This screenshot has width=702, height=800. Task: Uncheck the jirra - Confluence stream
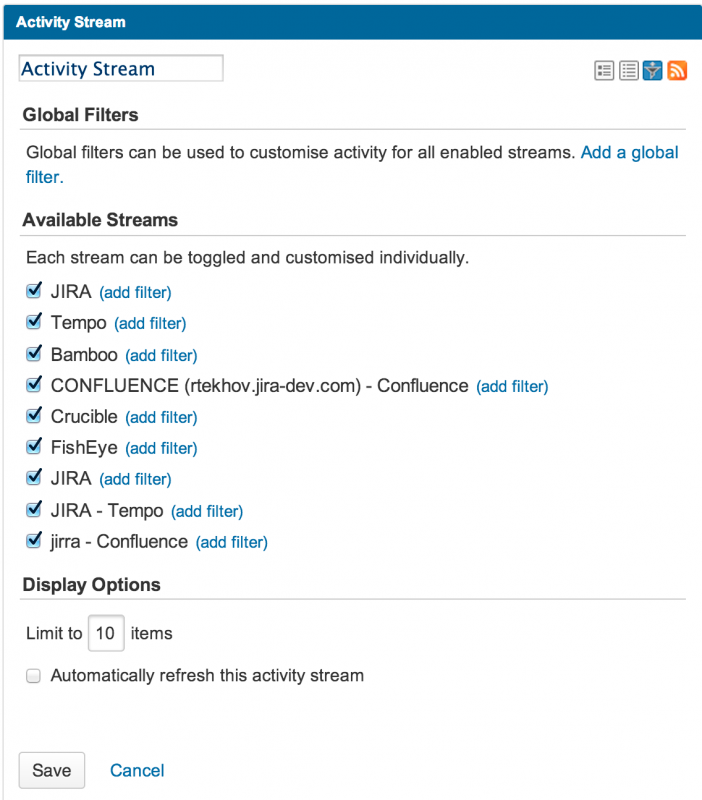[33, 541]
